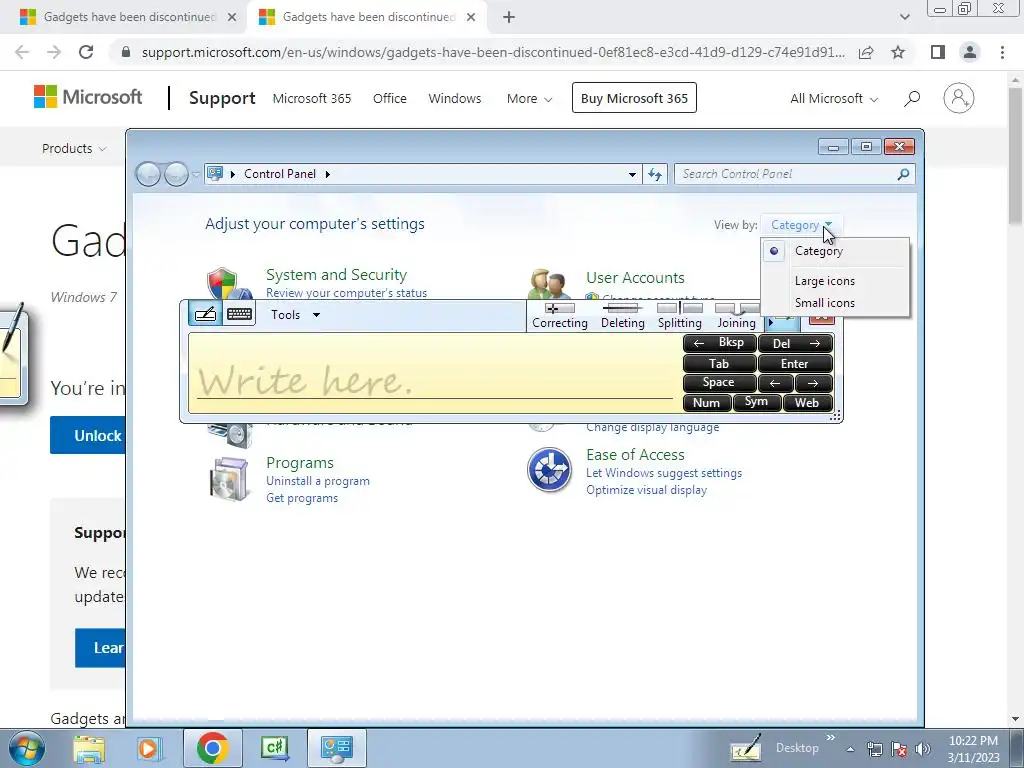Choose Small icons view option
This screenshot has width=1024, height=768.
click(x=835, y=302)
